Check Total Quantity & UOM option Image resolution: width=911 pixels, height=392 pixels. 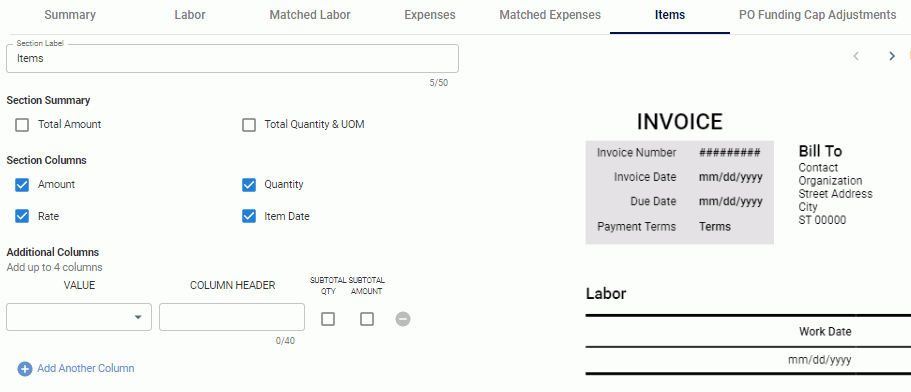249,125
